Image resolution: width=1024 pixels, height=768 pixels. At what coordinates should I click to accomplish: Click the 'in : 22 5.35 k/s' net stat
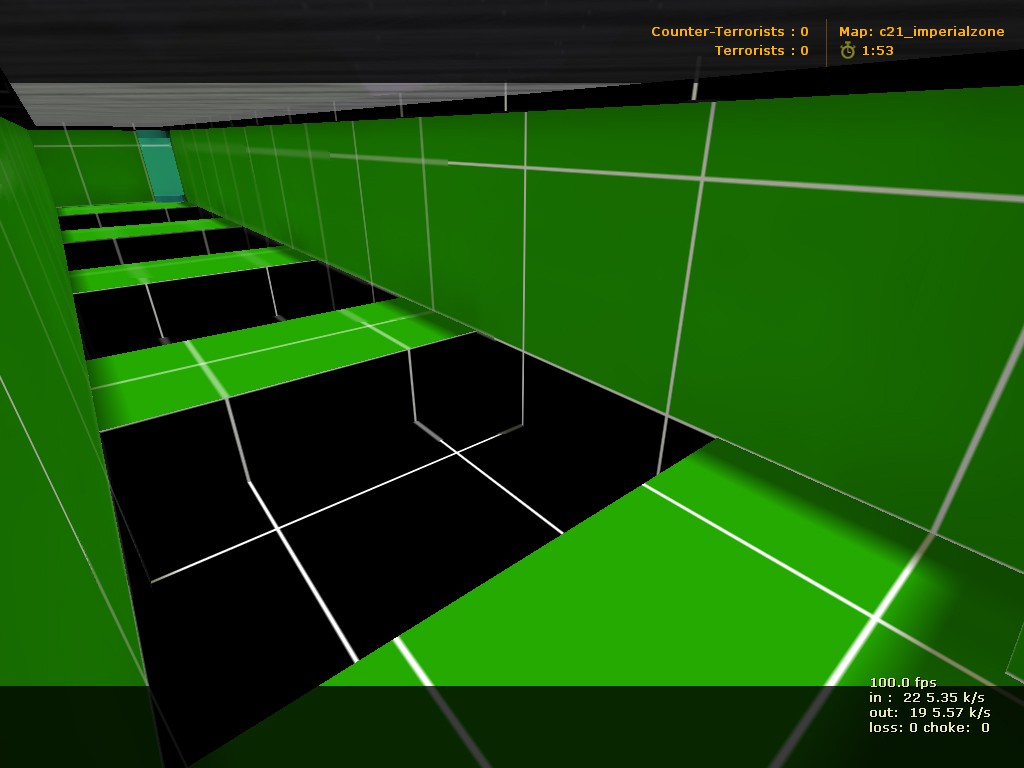coord(927,697)
